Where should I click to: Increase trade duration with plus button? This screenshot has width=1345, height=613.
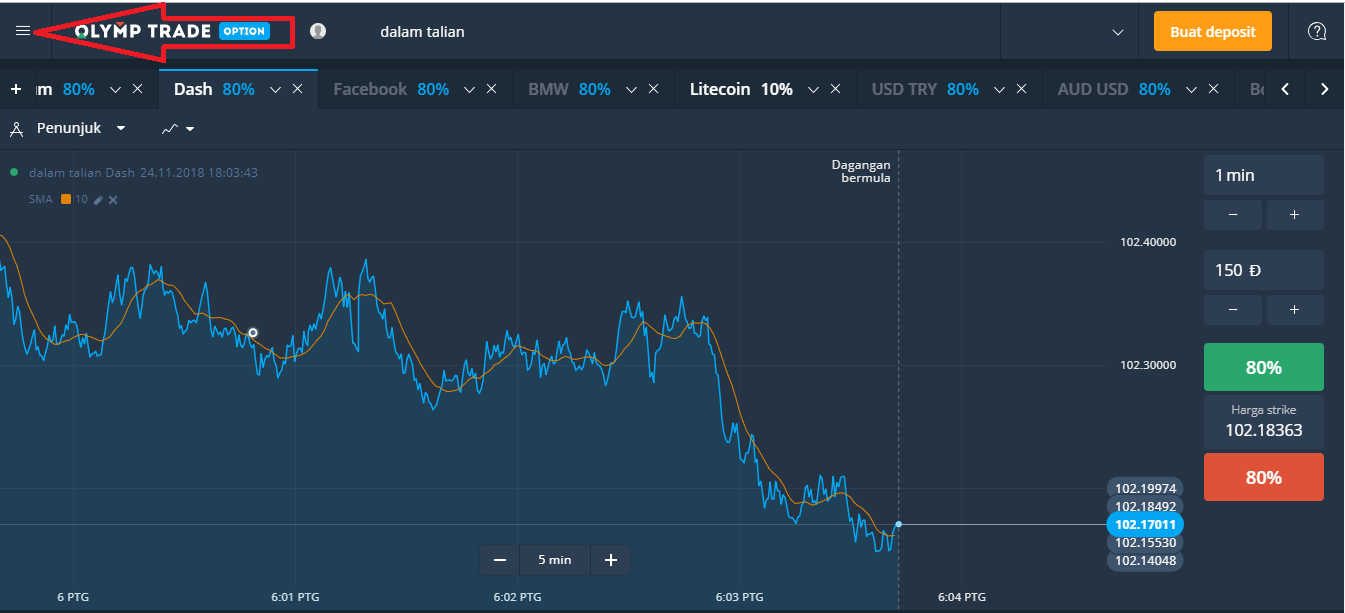1294,214
